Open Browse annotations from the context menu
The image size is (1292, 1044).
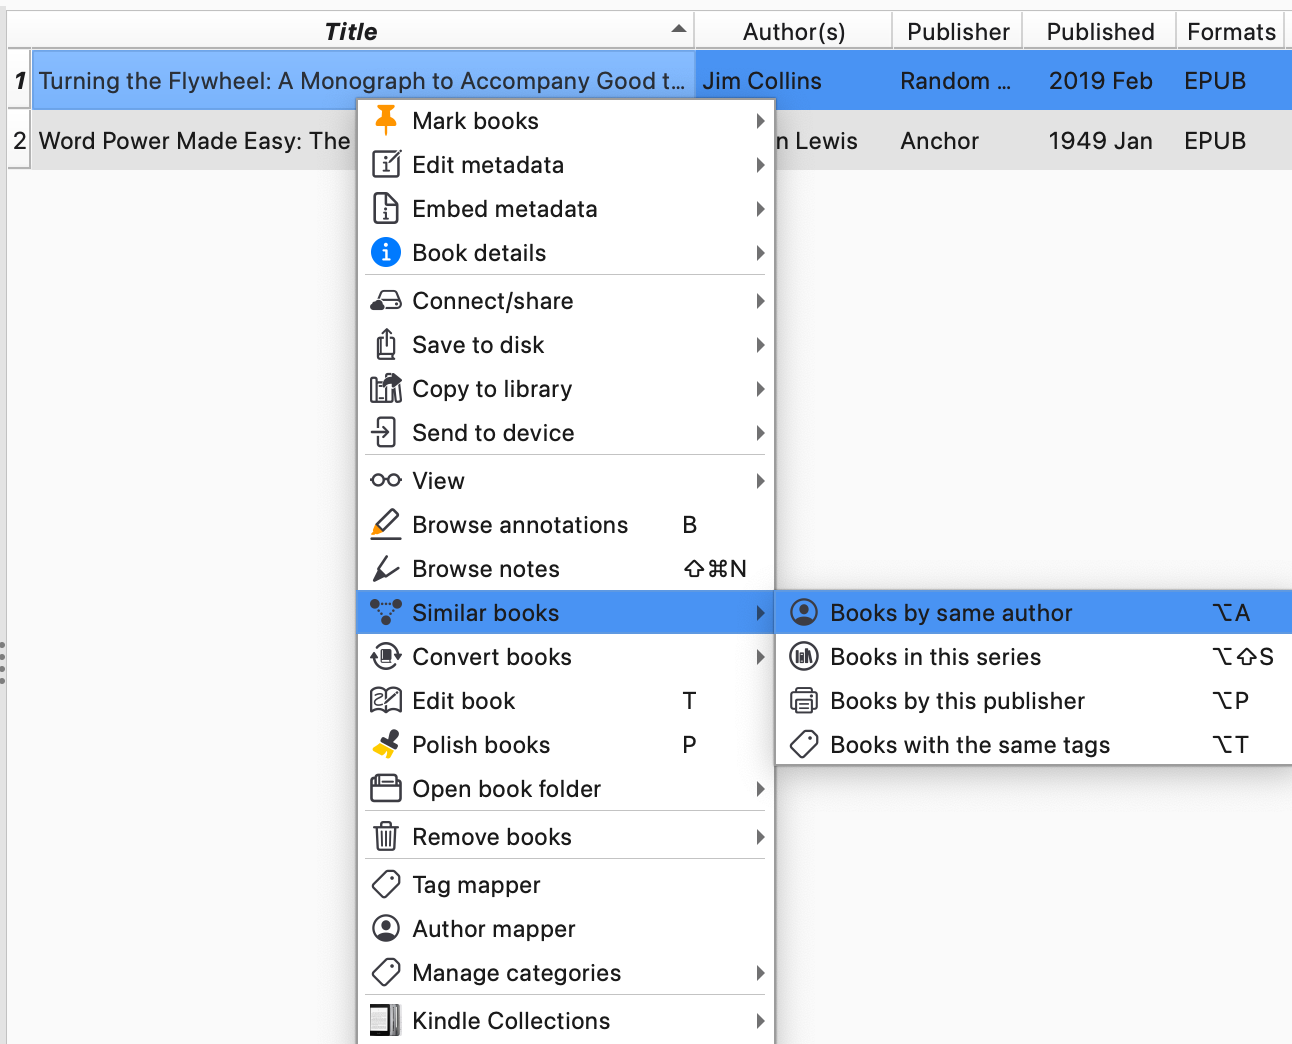(520, 525)
